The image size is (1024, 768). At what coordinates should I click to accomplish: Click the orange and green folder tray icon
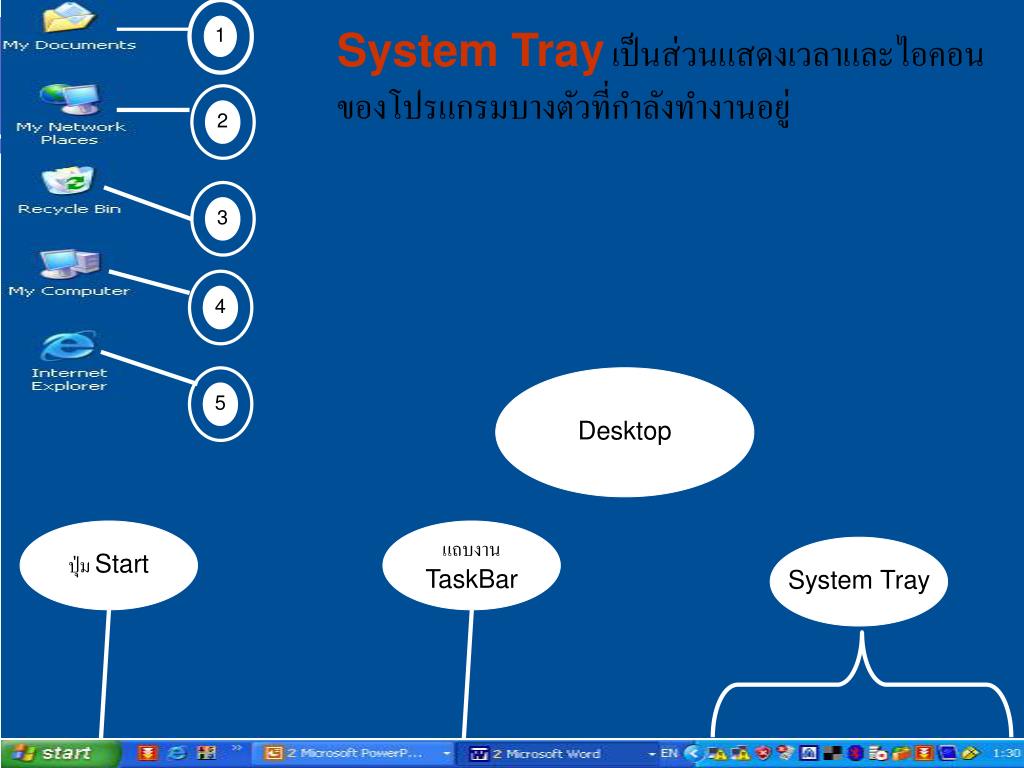(x=901, y=753)
